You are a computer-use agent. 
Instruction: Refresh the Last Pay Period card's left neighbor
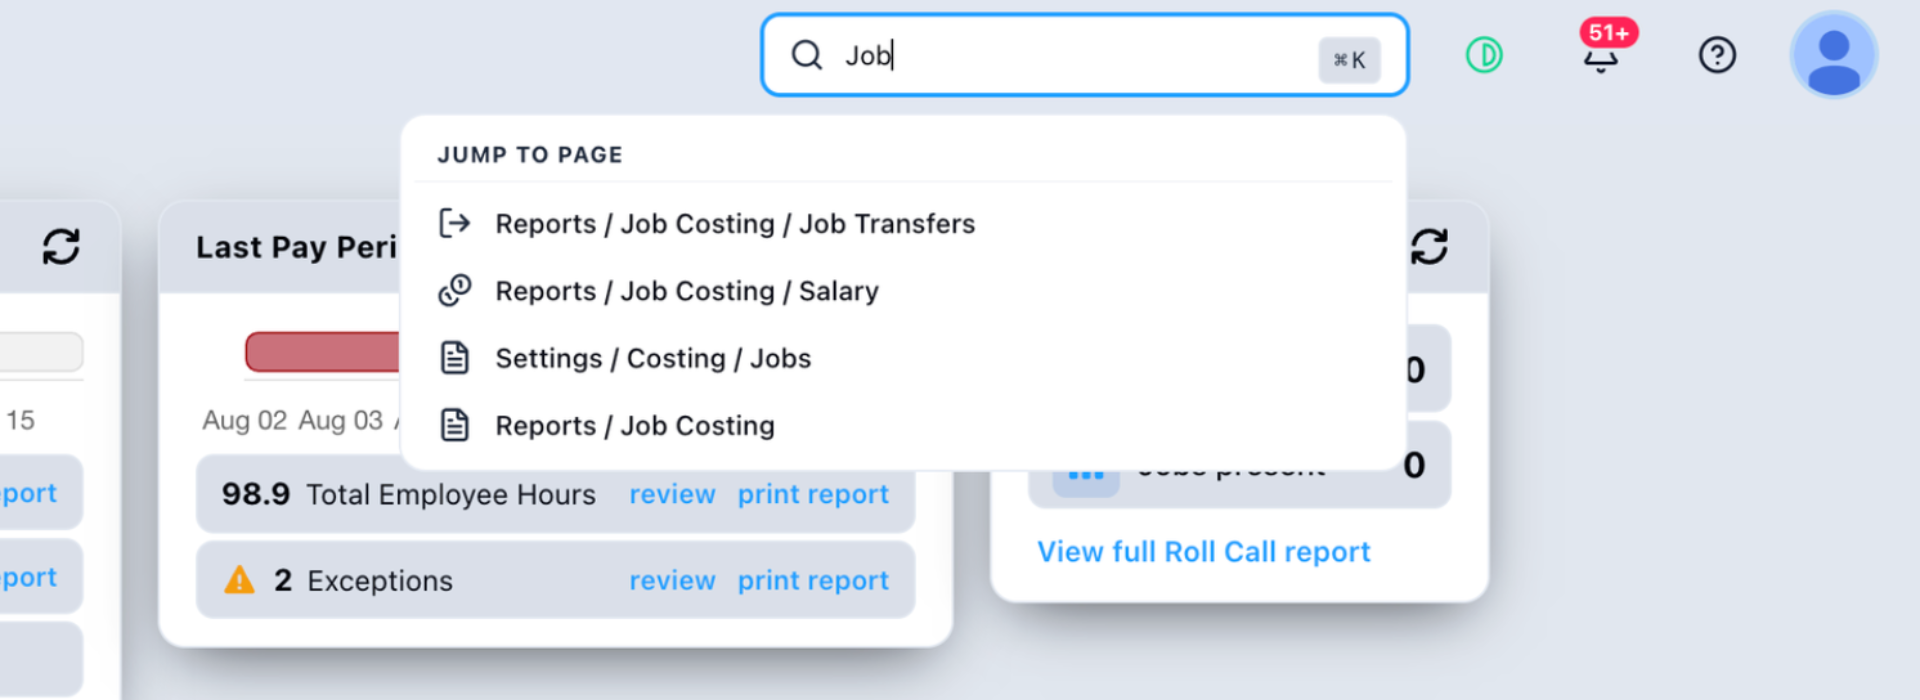(61, 247)
